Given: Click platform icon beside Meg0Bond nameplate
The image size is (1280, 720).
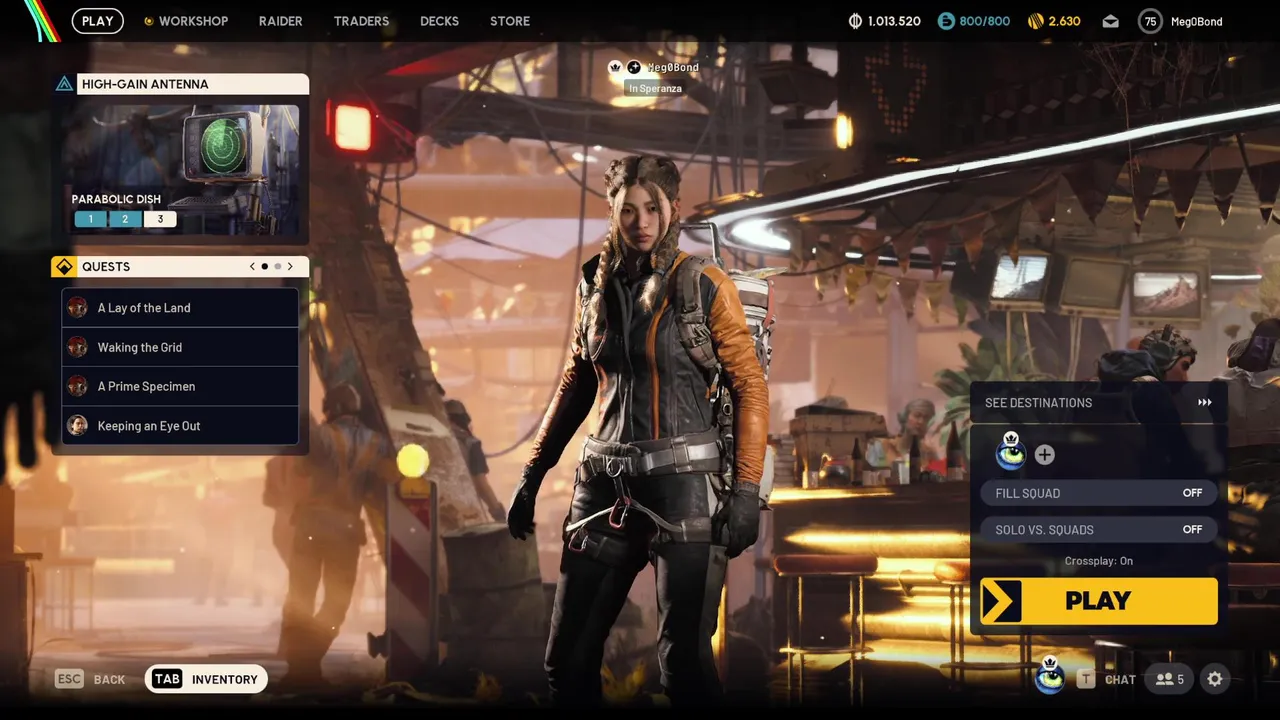Looking at the screenshot, I should tap(633, 67).
